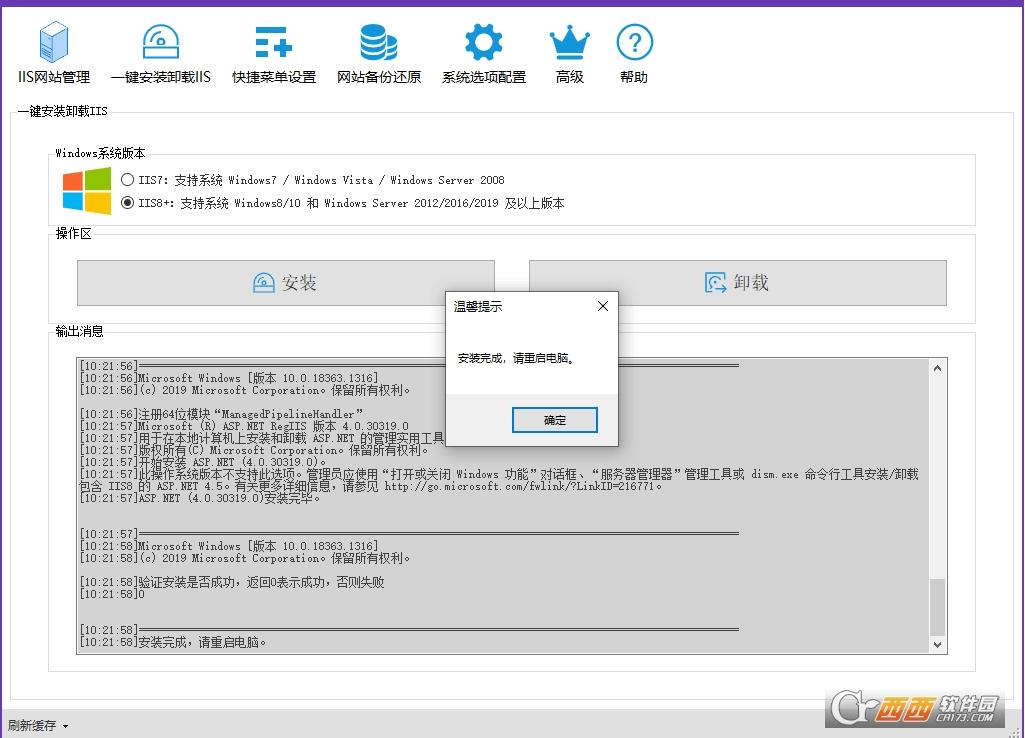The width and height of the screenshot is (1025, 738).
Task: Select the IIS7 radio option
Action: [x=127, y=180]
